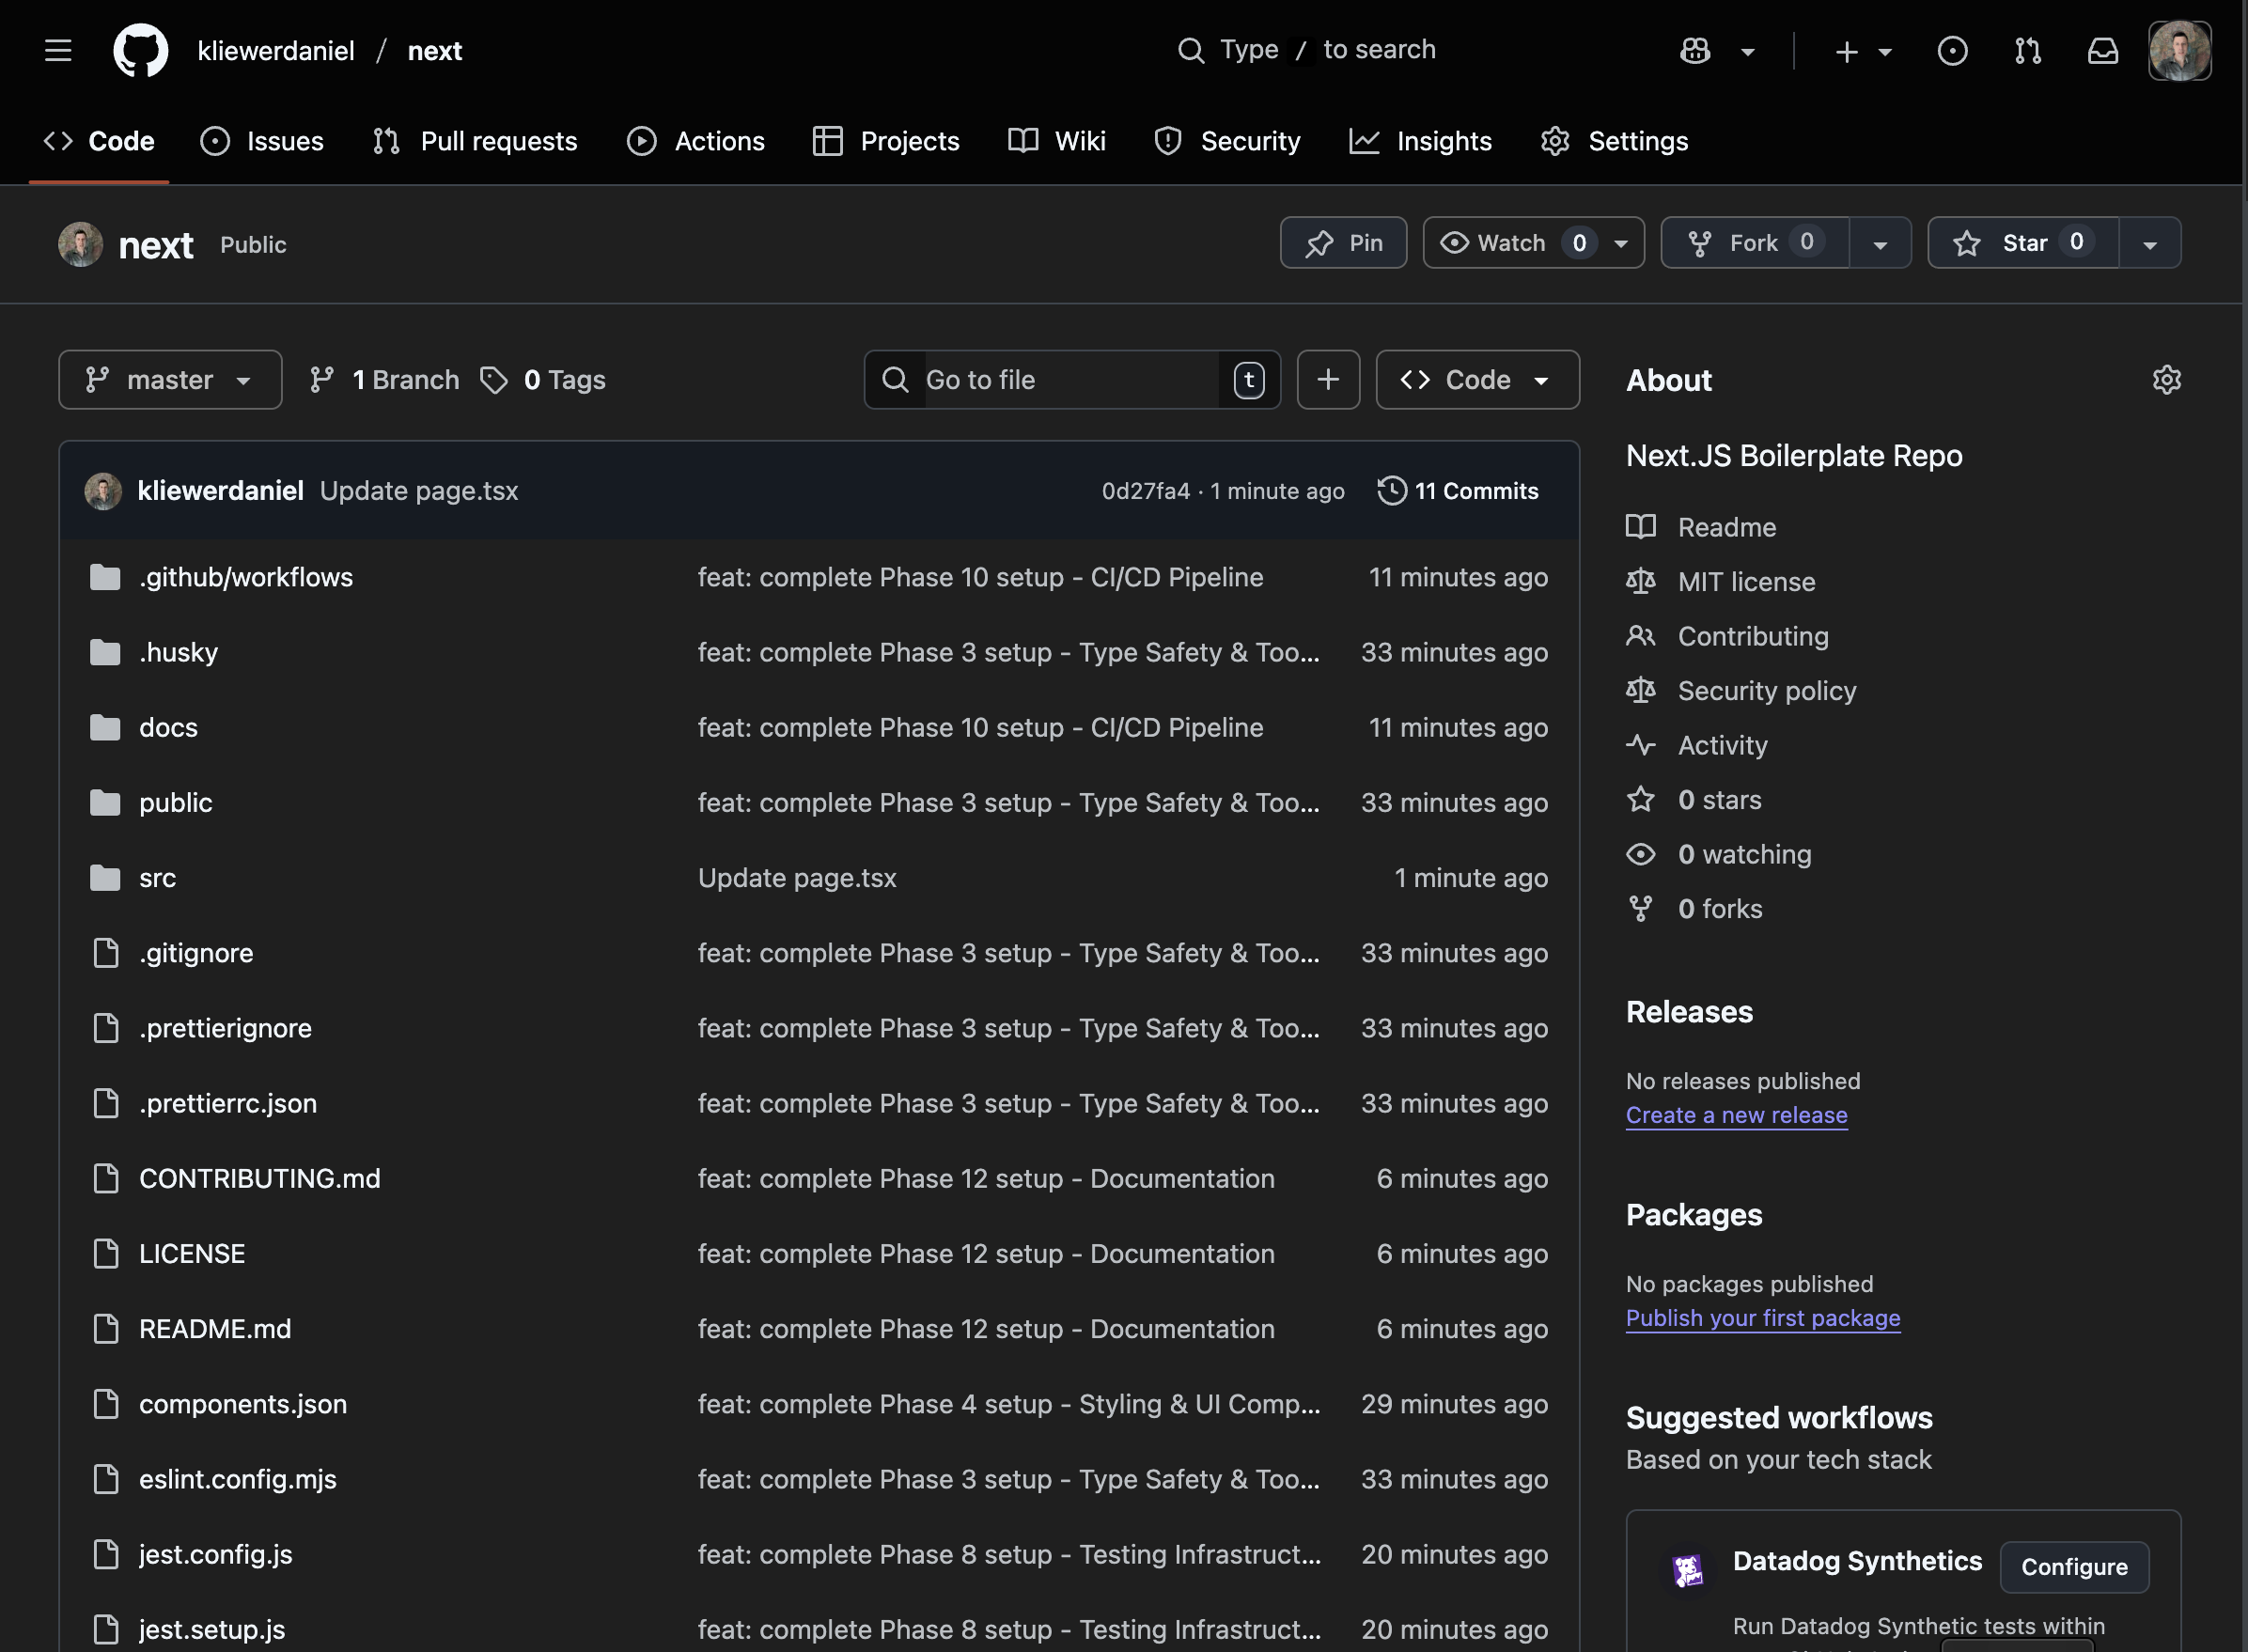This screenshot has height=1652, width=2248.
Task: Expand the green-less Code download dropdown
Action: (1477, 380)
